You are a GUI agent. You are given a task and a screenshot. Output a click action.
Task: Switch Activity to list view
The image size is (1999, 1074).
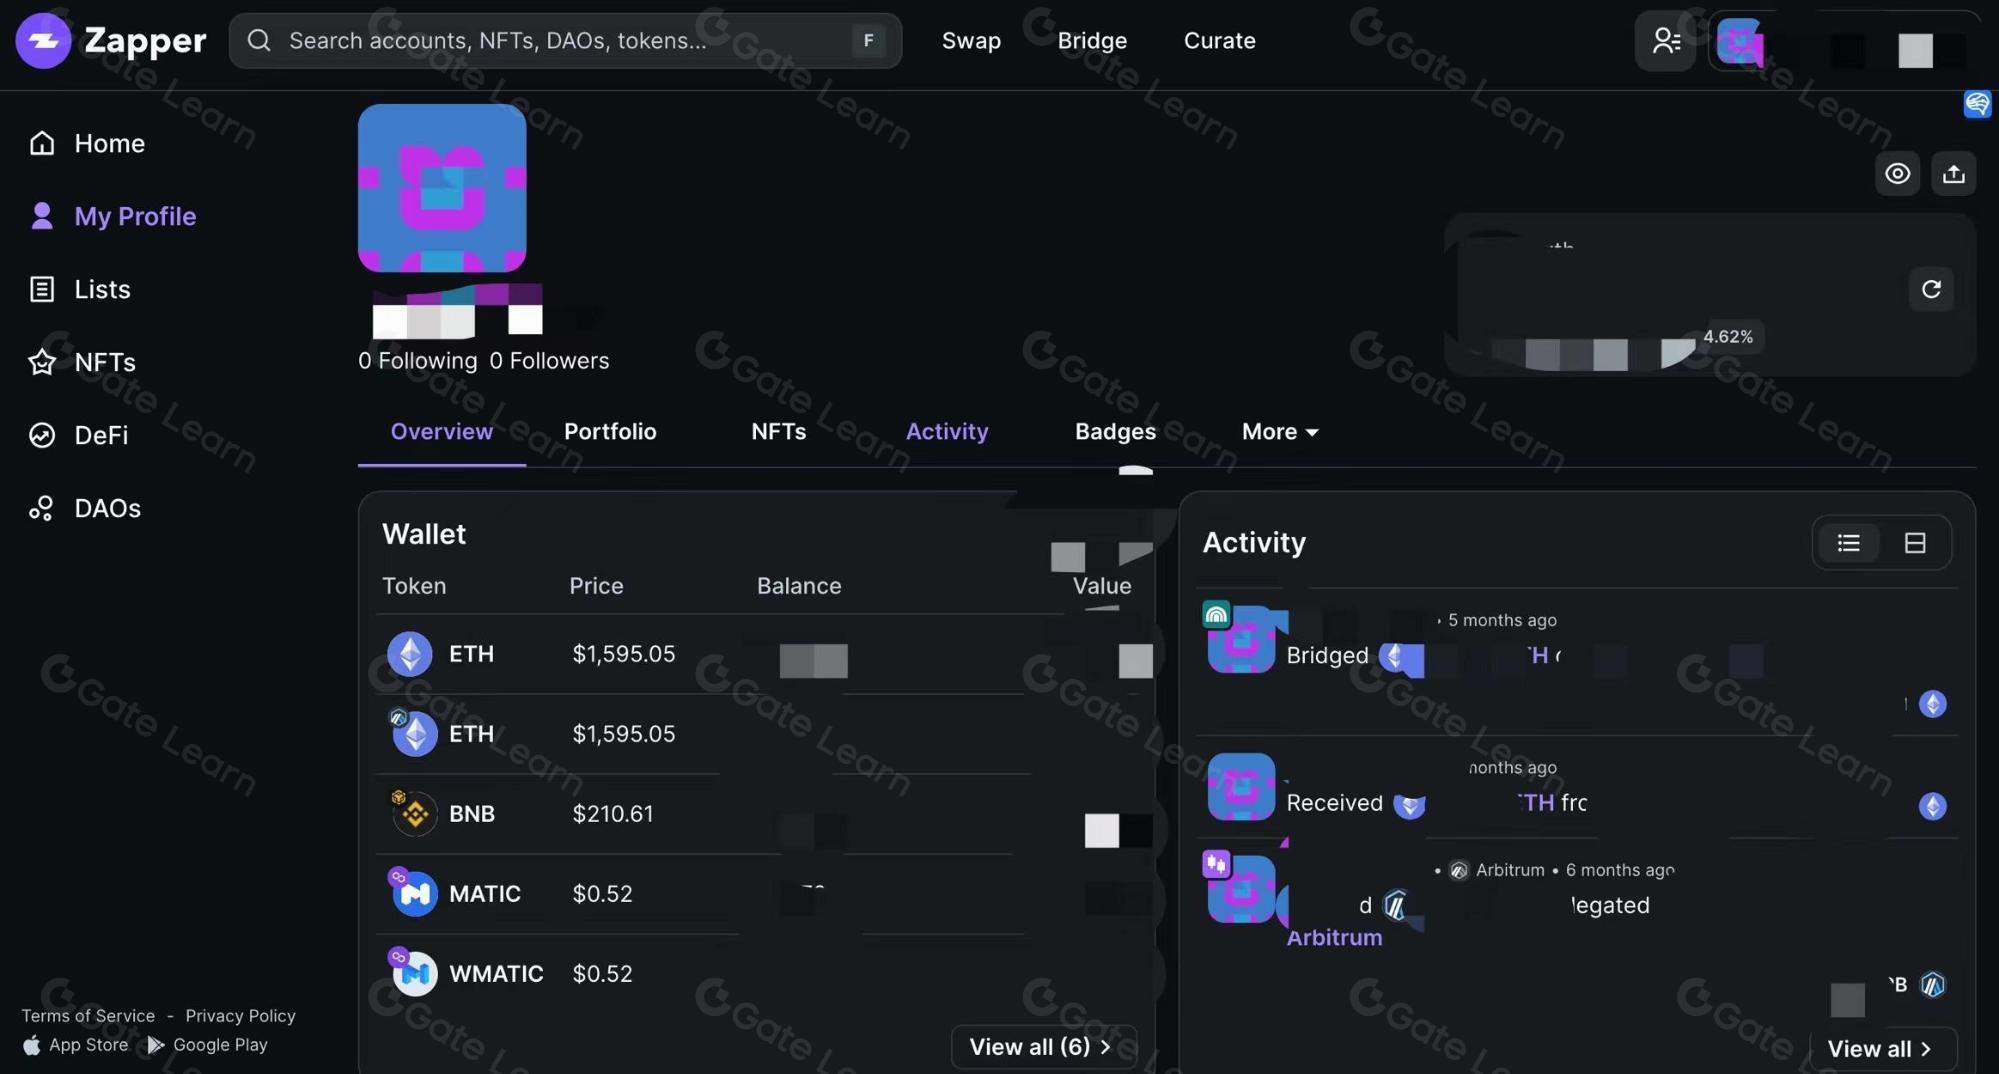coord(1848,543)
